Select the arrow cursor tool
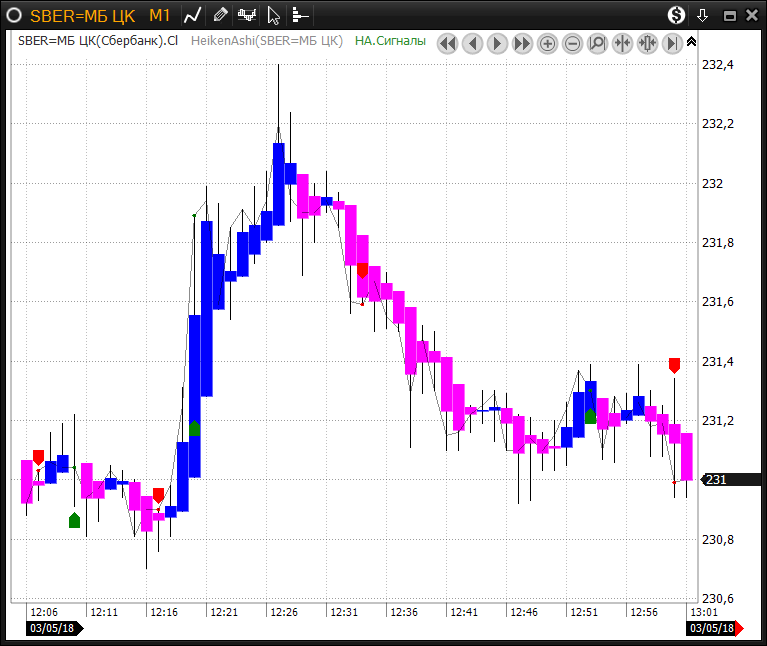This screenshot has width=767, height=646. [274, 15]
